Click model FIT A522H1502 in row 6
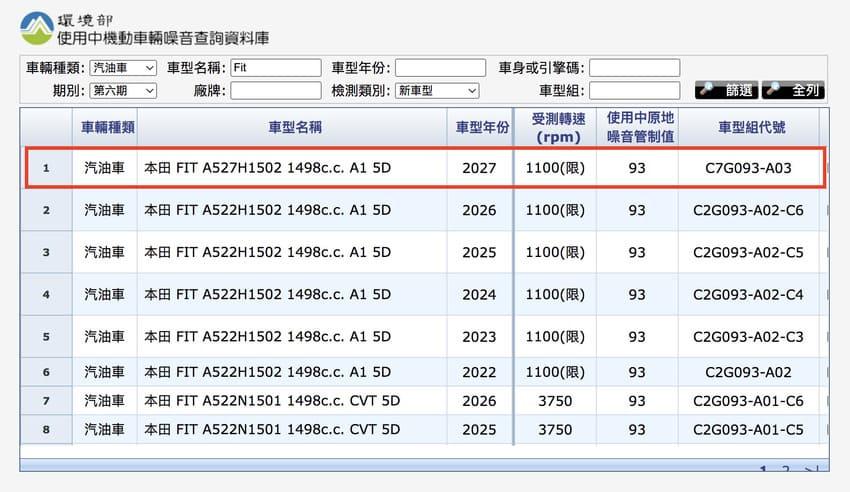The image size is (850, 492). coord(267,372)
